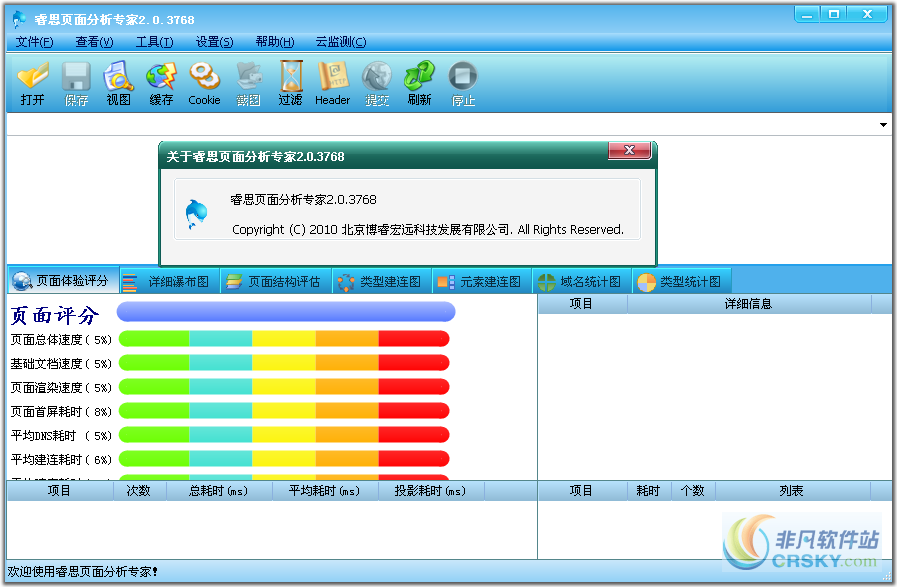Screen dimensions: 897x587
Task: Sort by 投影耗时 (ms) column header
Action: (431, 491)
